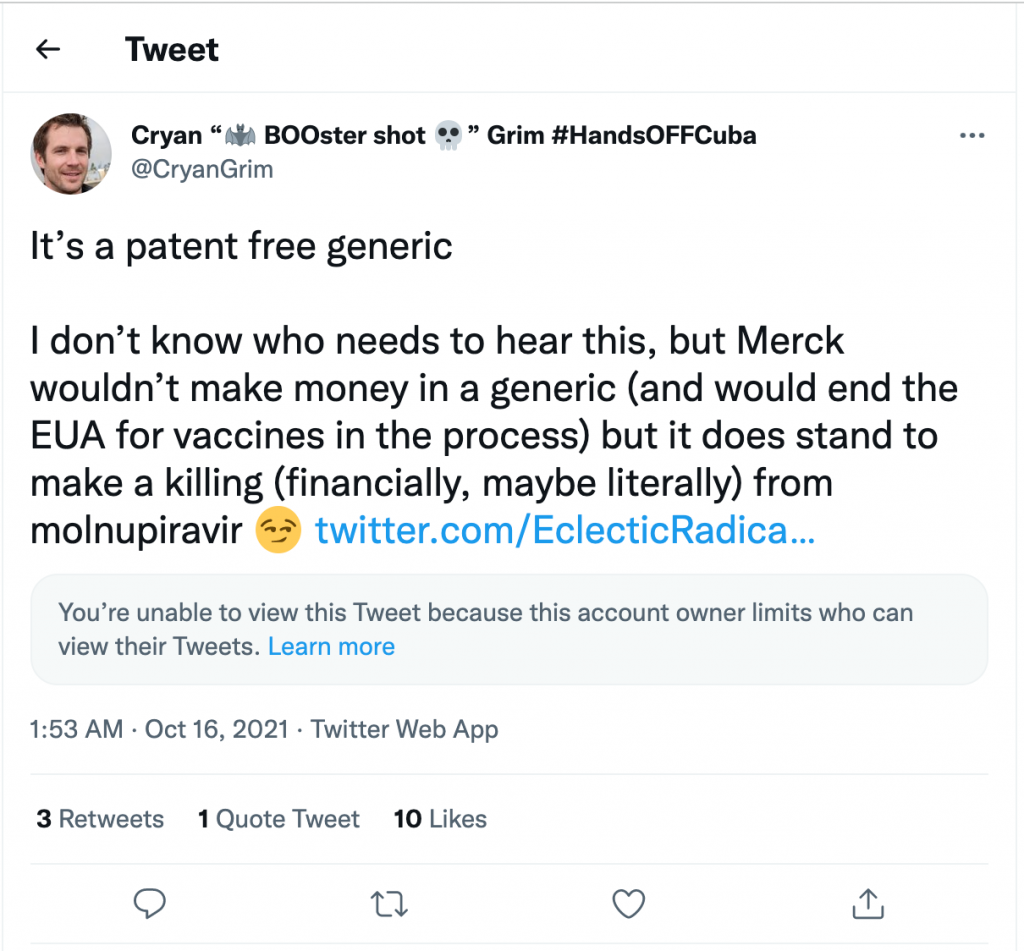Click the retweet arrows icon
This screenshot has width=1024, height=951.
(x=389, y=904)
